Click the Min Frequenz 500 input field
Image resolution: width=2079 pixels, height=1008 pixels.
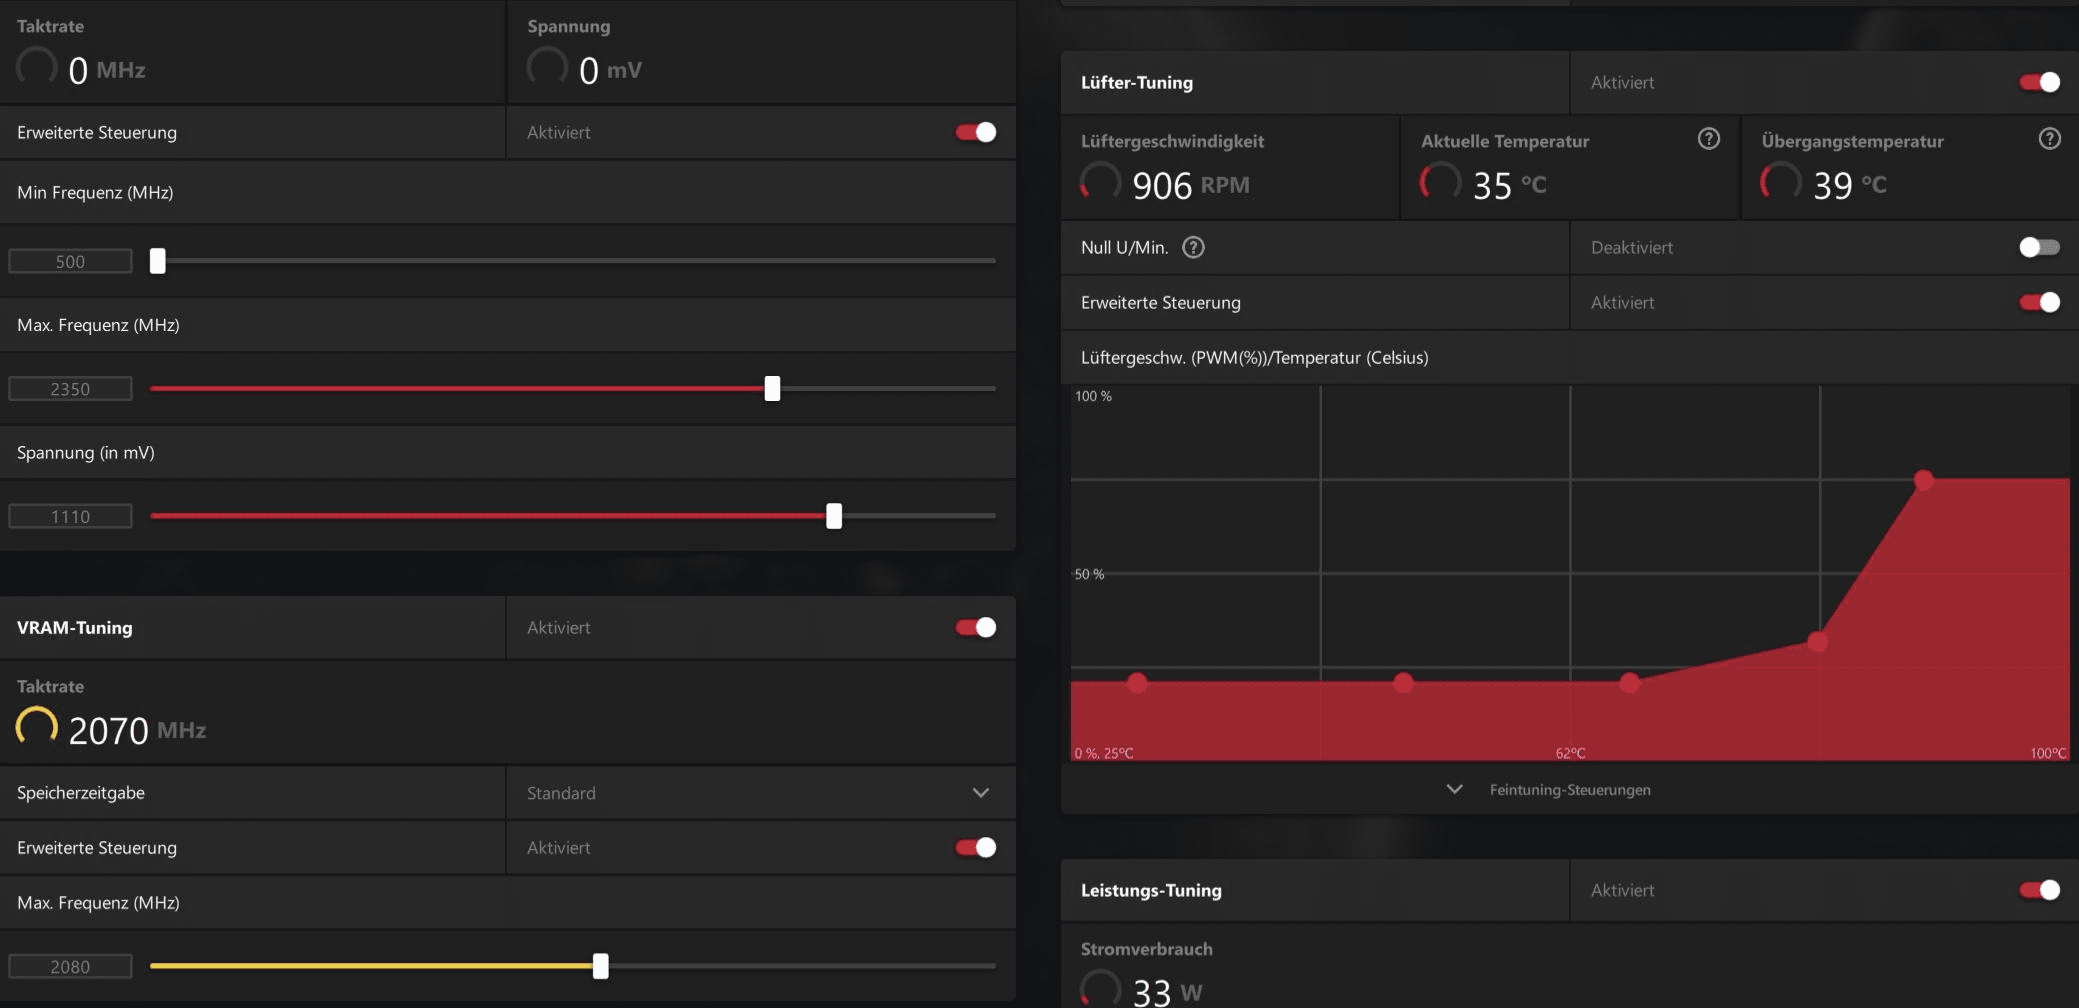[70, 261]
